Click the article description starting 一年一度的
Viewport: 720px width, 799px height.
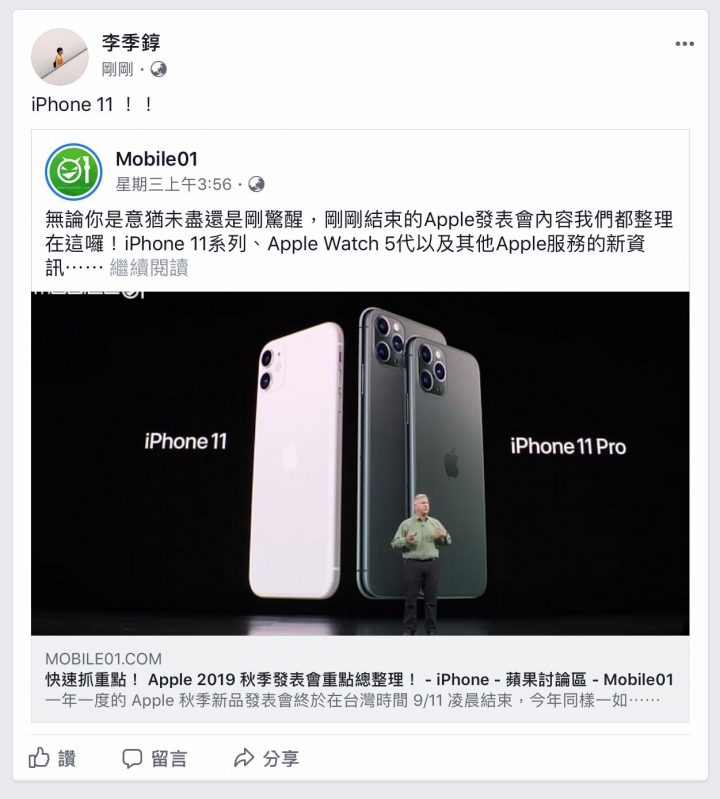(x=353, y=700)
